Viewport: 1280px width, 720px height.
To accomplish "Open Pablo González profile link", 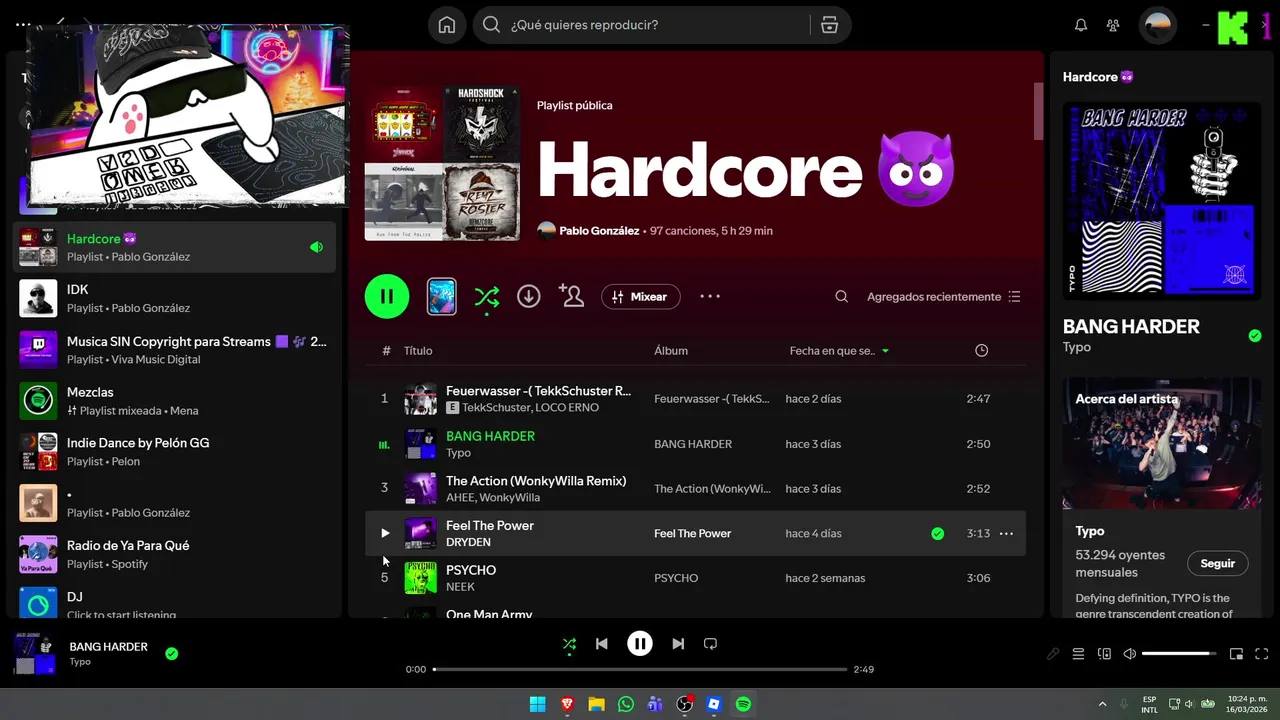I will click(599, 231).
